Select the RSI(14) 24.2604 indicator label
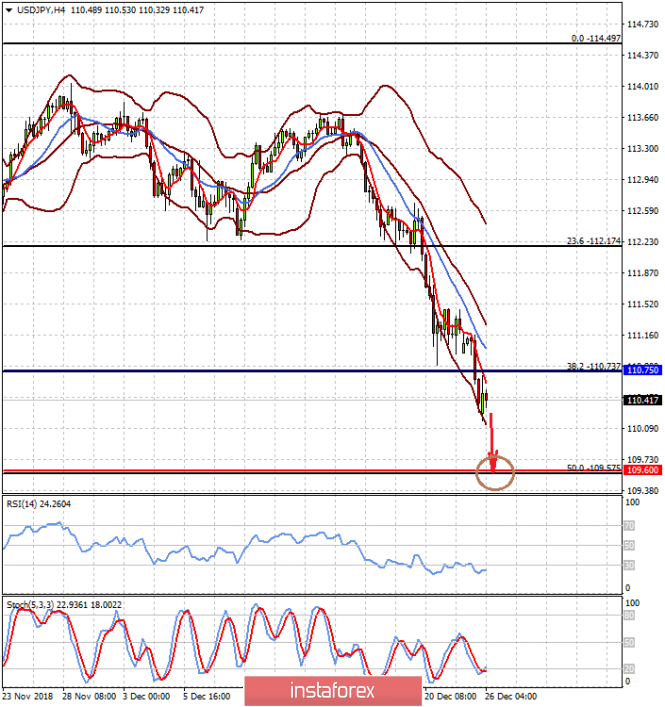Viewport: 665px width, 707px height. pos(38,504)
